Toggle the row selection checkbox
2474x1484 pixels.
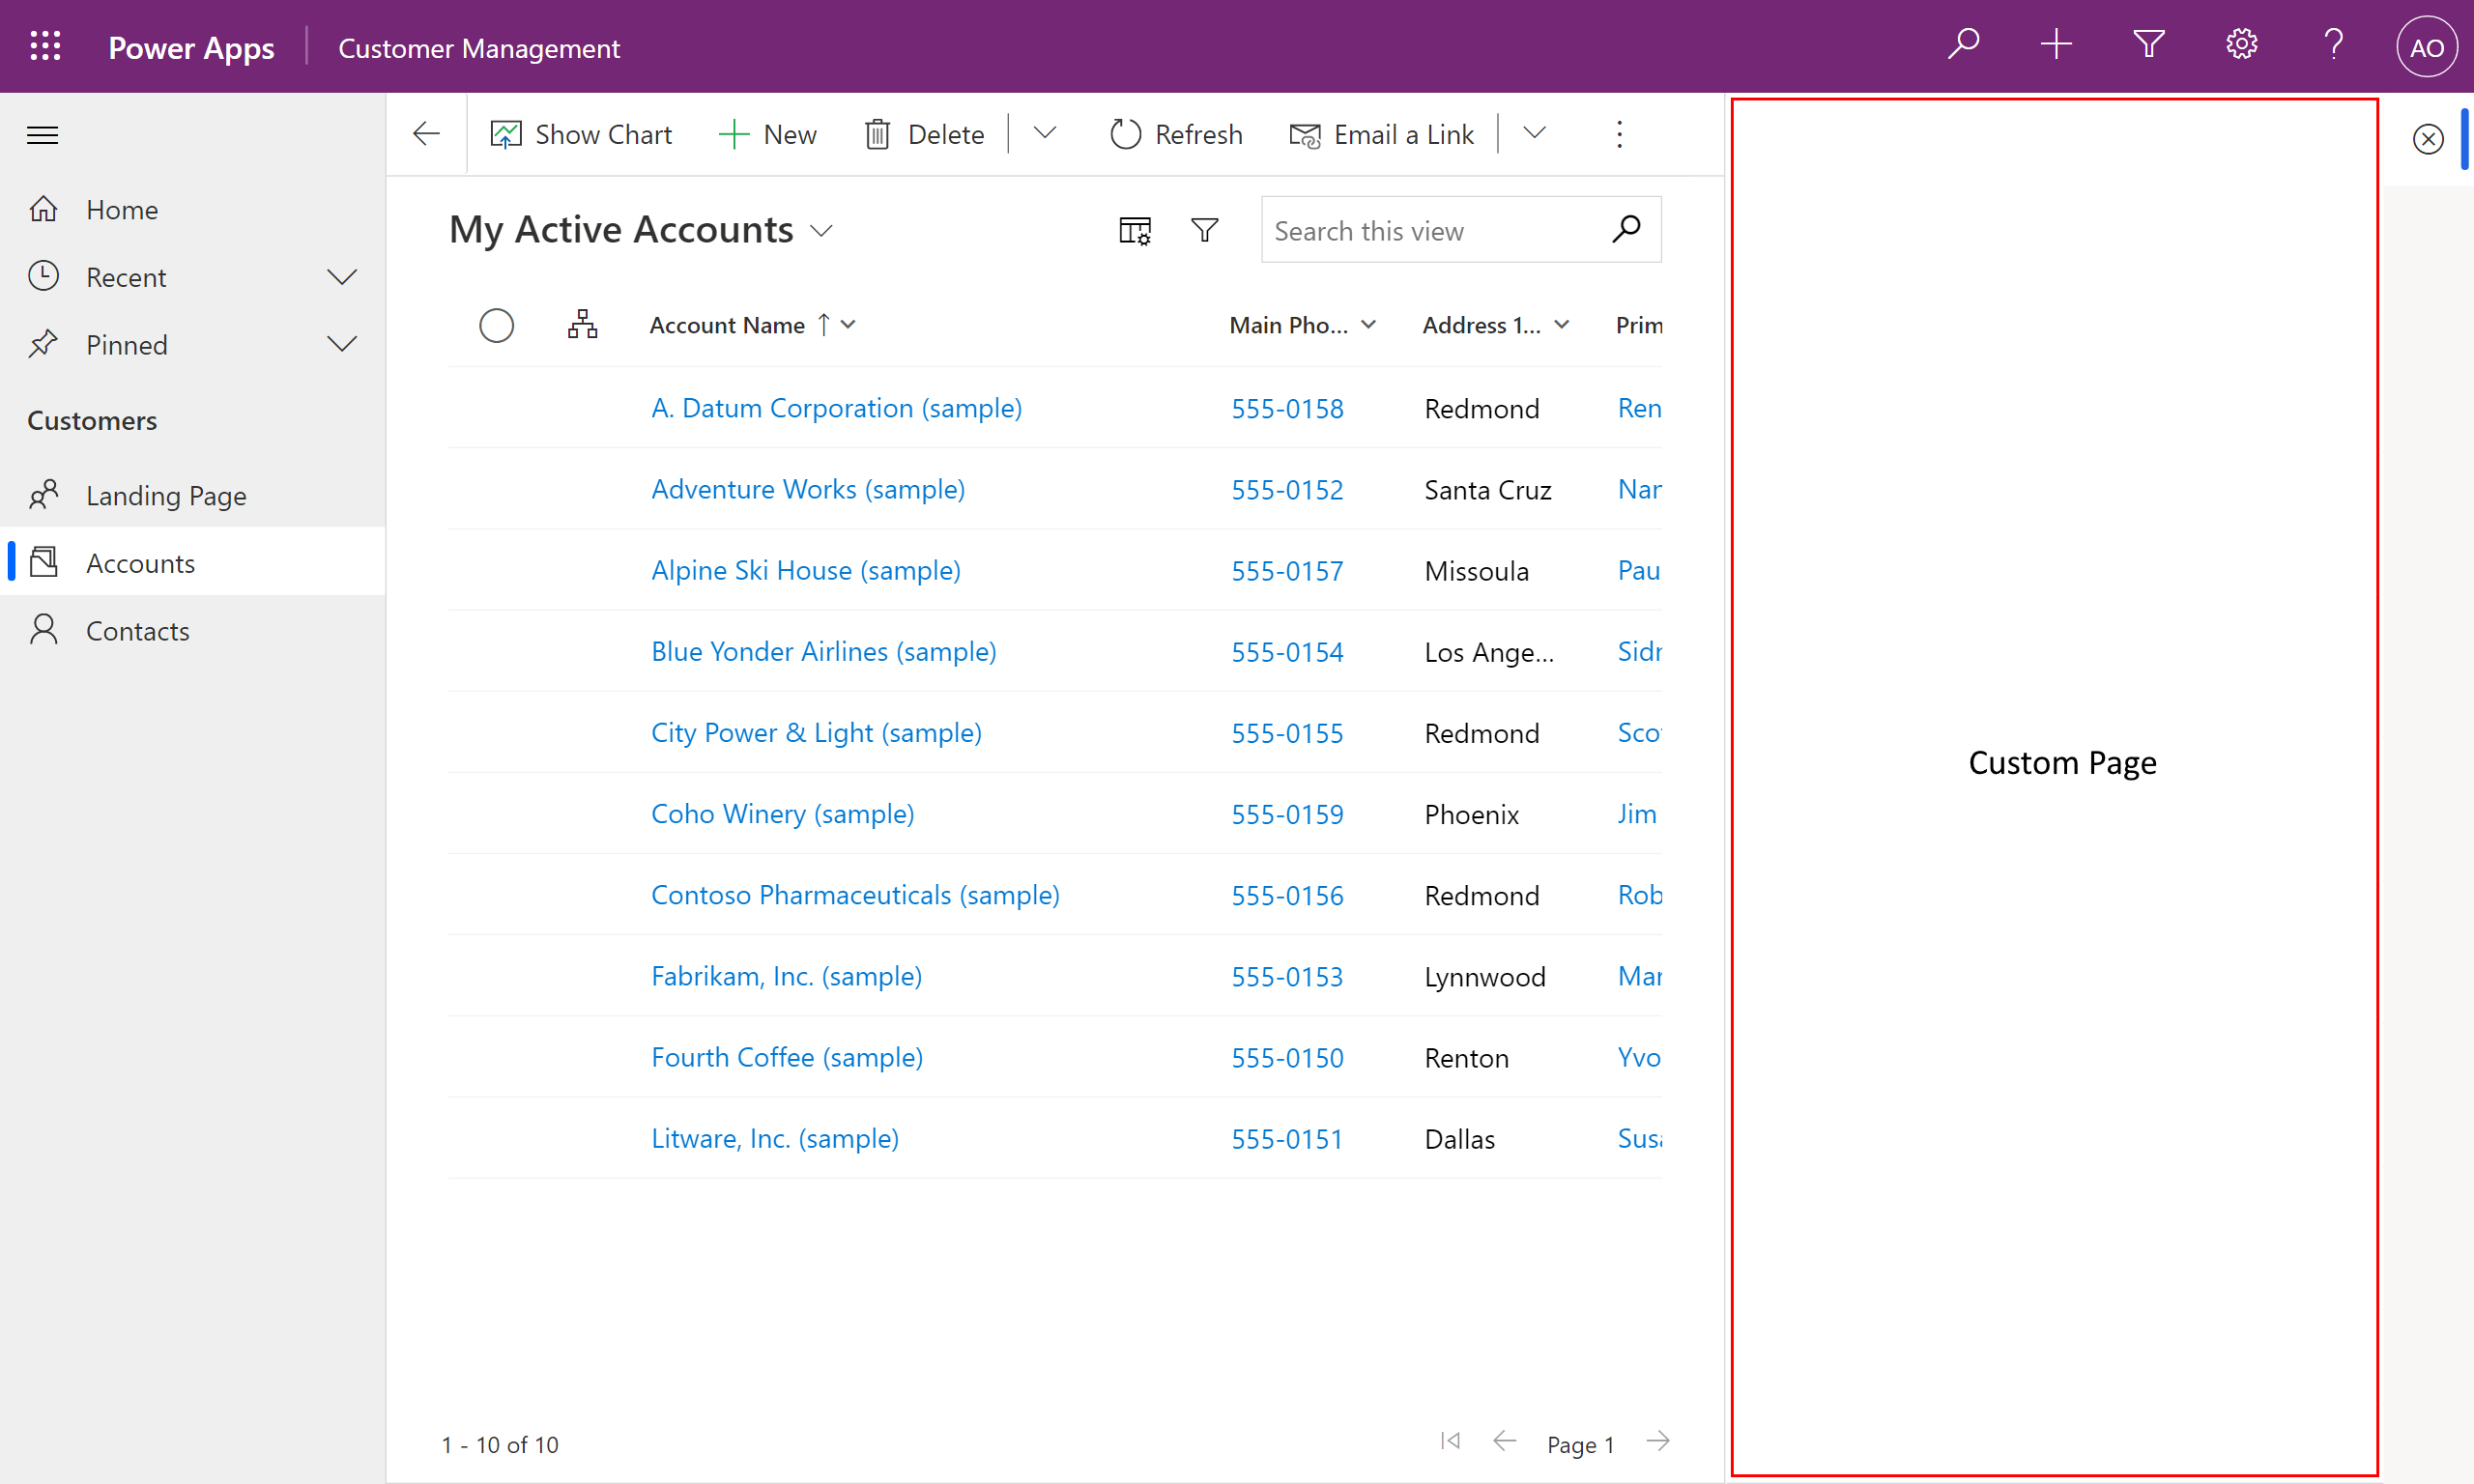(497, 324)
